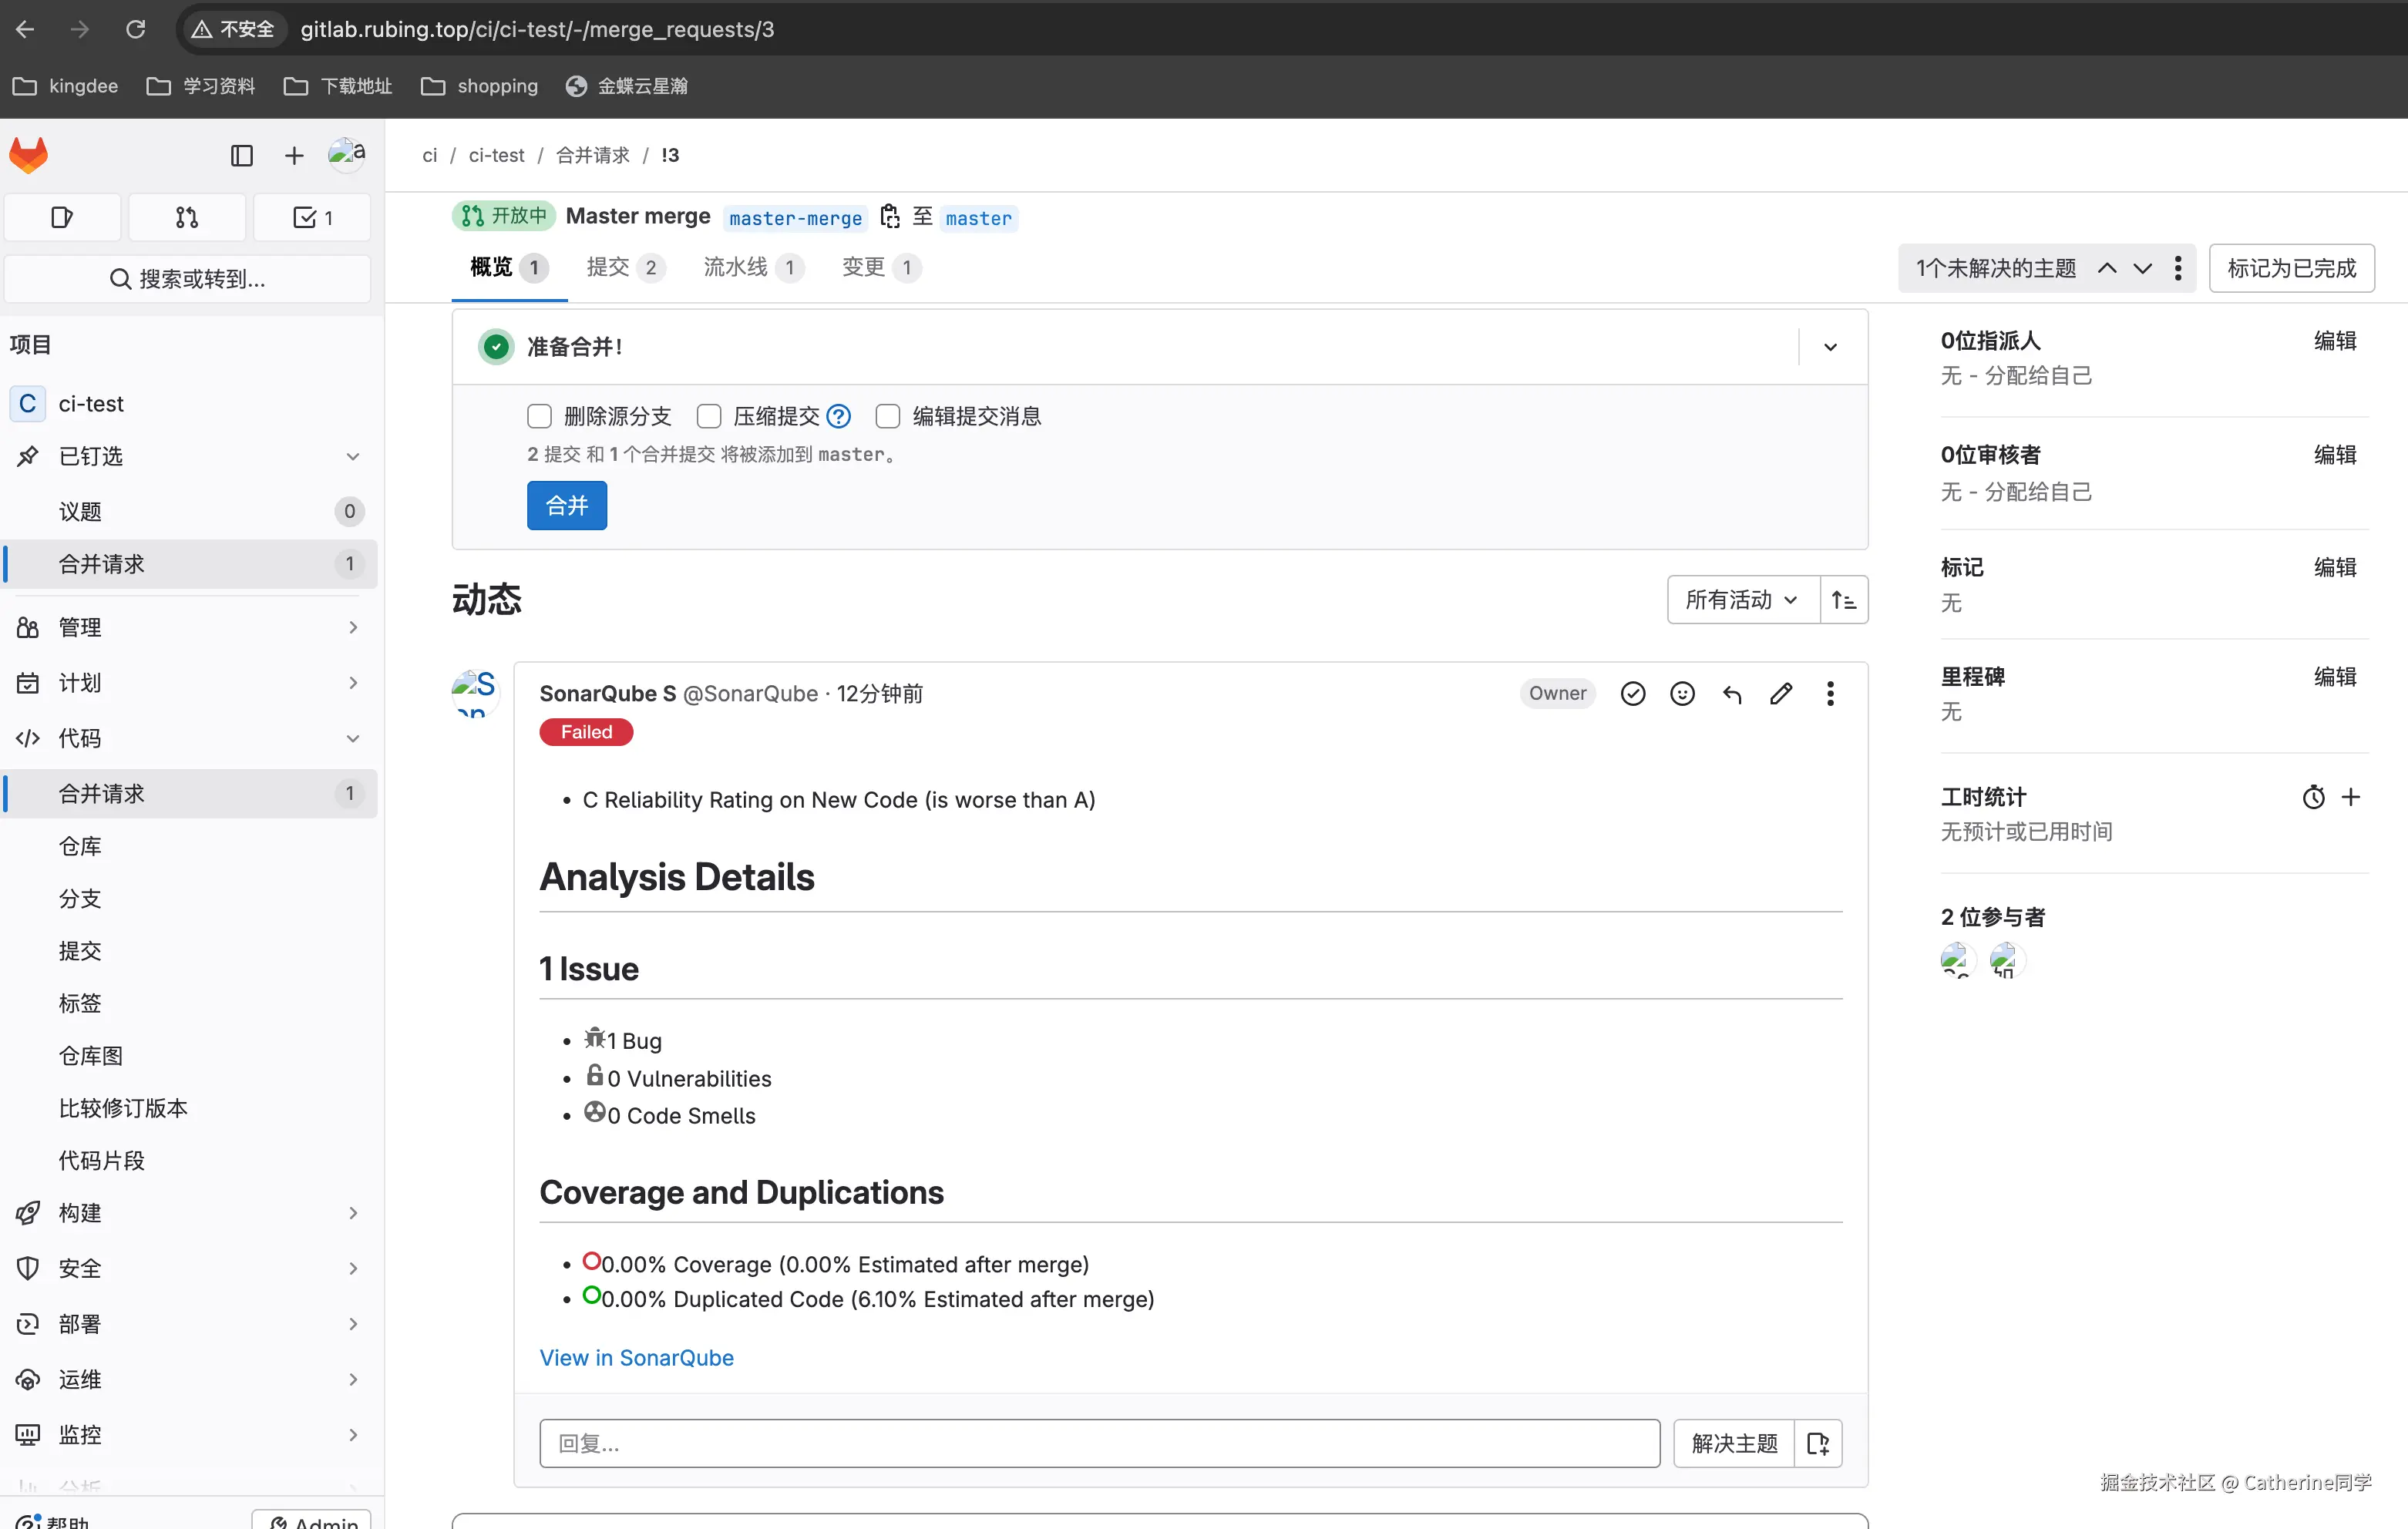Toggle the sidebar collapse icon

click(241, 155)
